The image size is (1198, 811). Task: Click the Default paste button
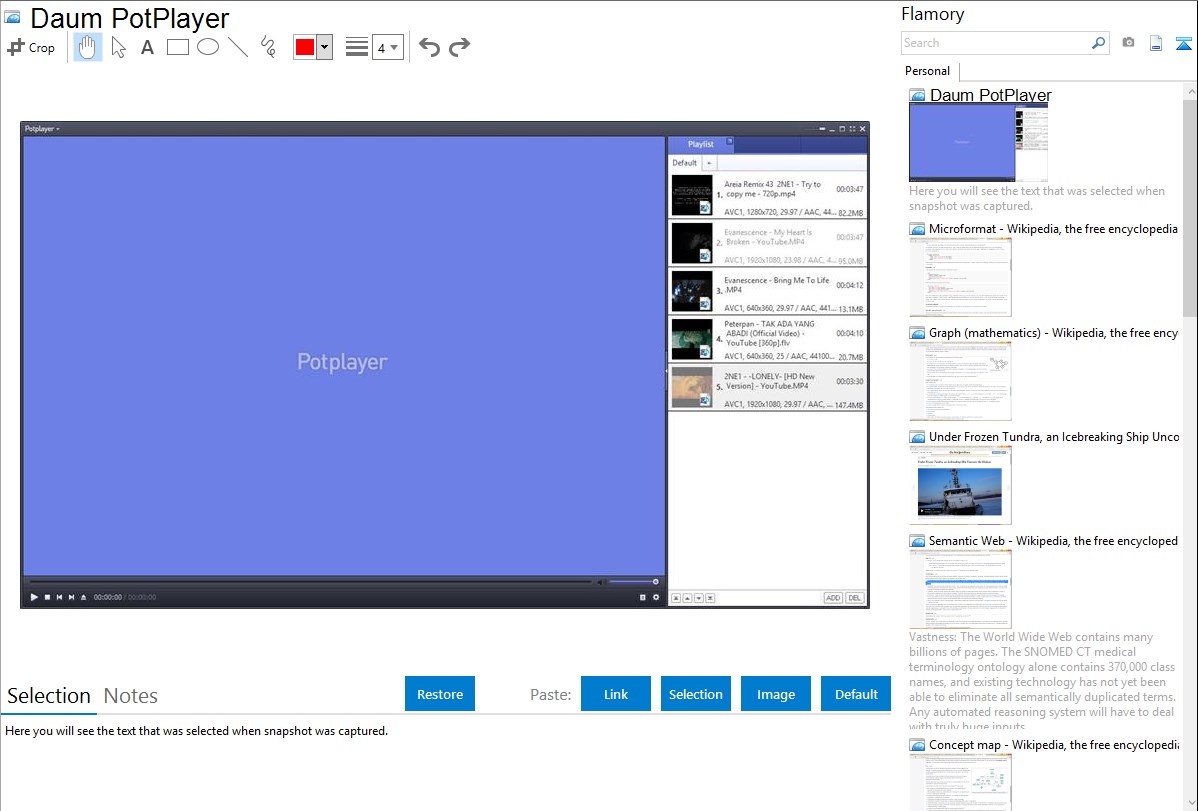856,694
